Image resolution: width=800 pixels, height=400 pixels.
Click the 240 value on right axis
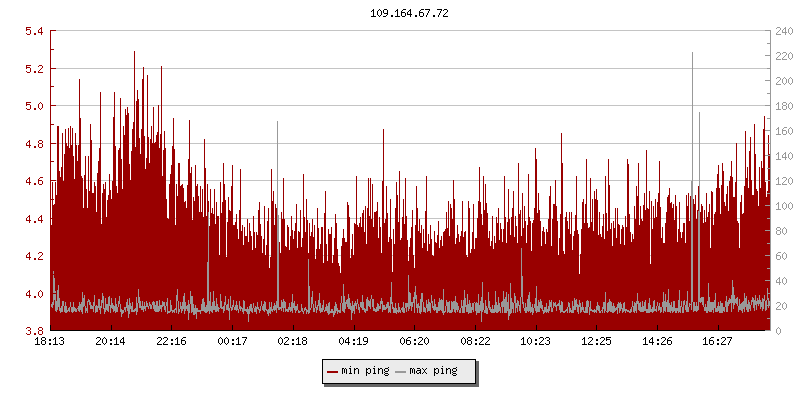click(x=784, y=31)
